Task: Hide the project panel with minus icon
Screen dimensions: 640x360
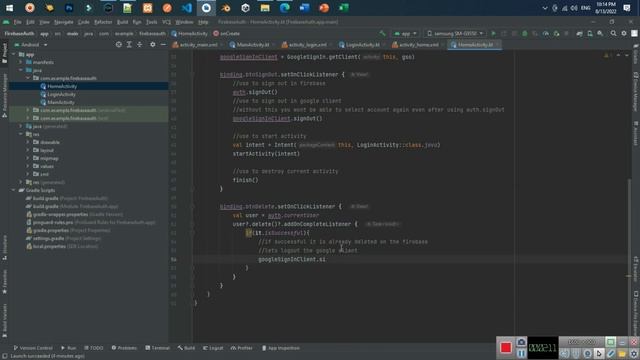Action: tap(163, 44)
